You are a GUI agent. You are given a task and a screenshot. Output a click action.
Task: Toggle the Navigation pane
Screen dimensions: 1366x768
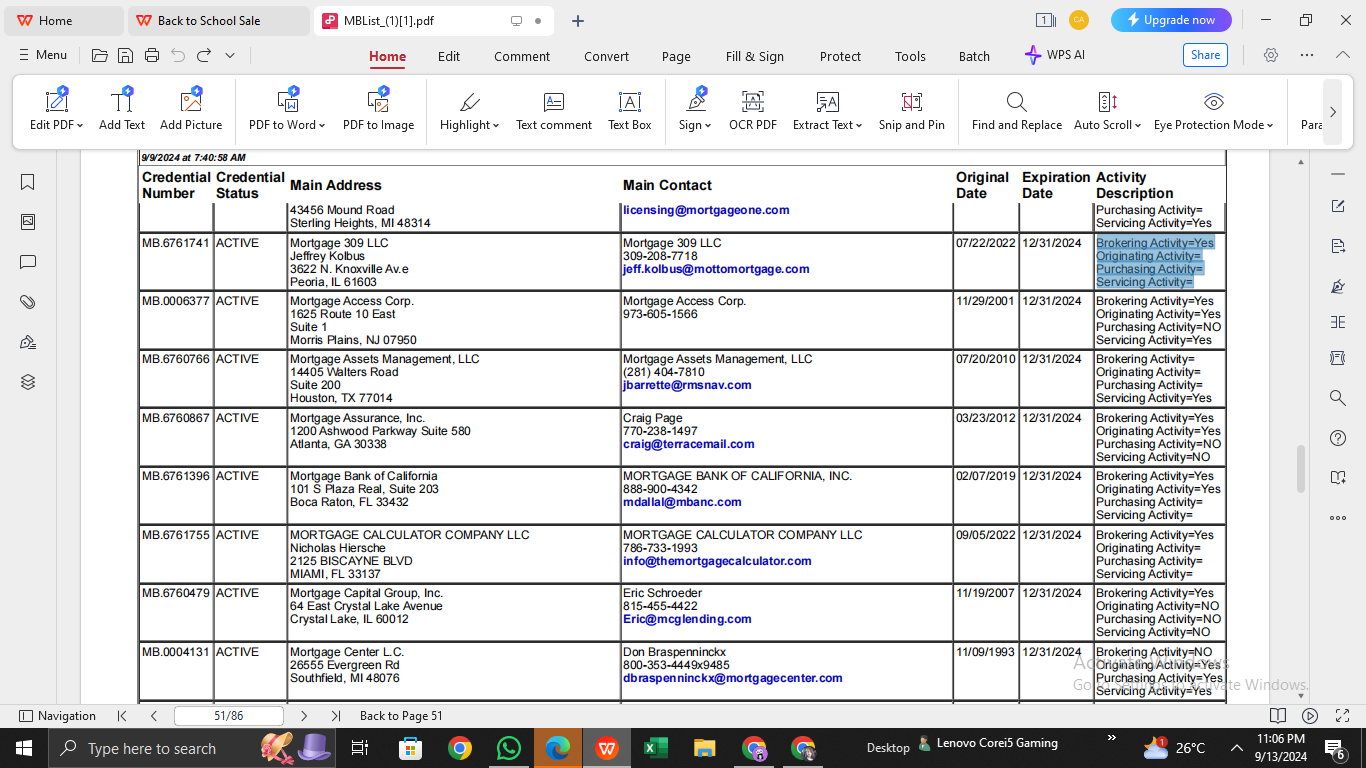coord(58,716)
